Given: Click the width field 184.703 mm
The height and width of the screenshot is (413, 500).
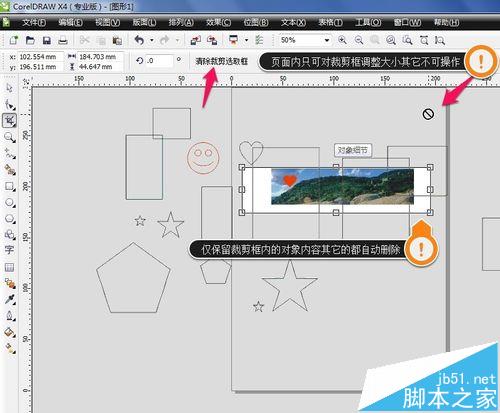Looking at the screenshot, I should point(100,57).
